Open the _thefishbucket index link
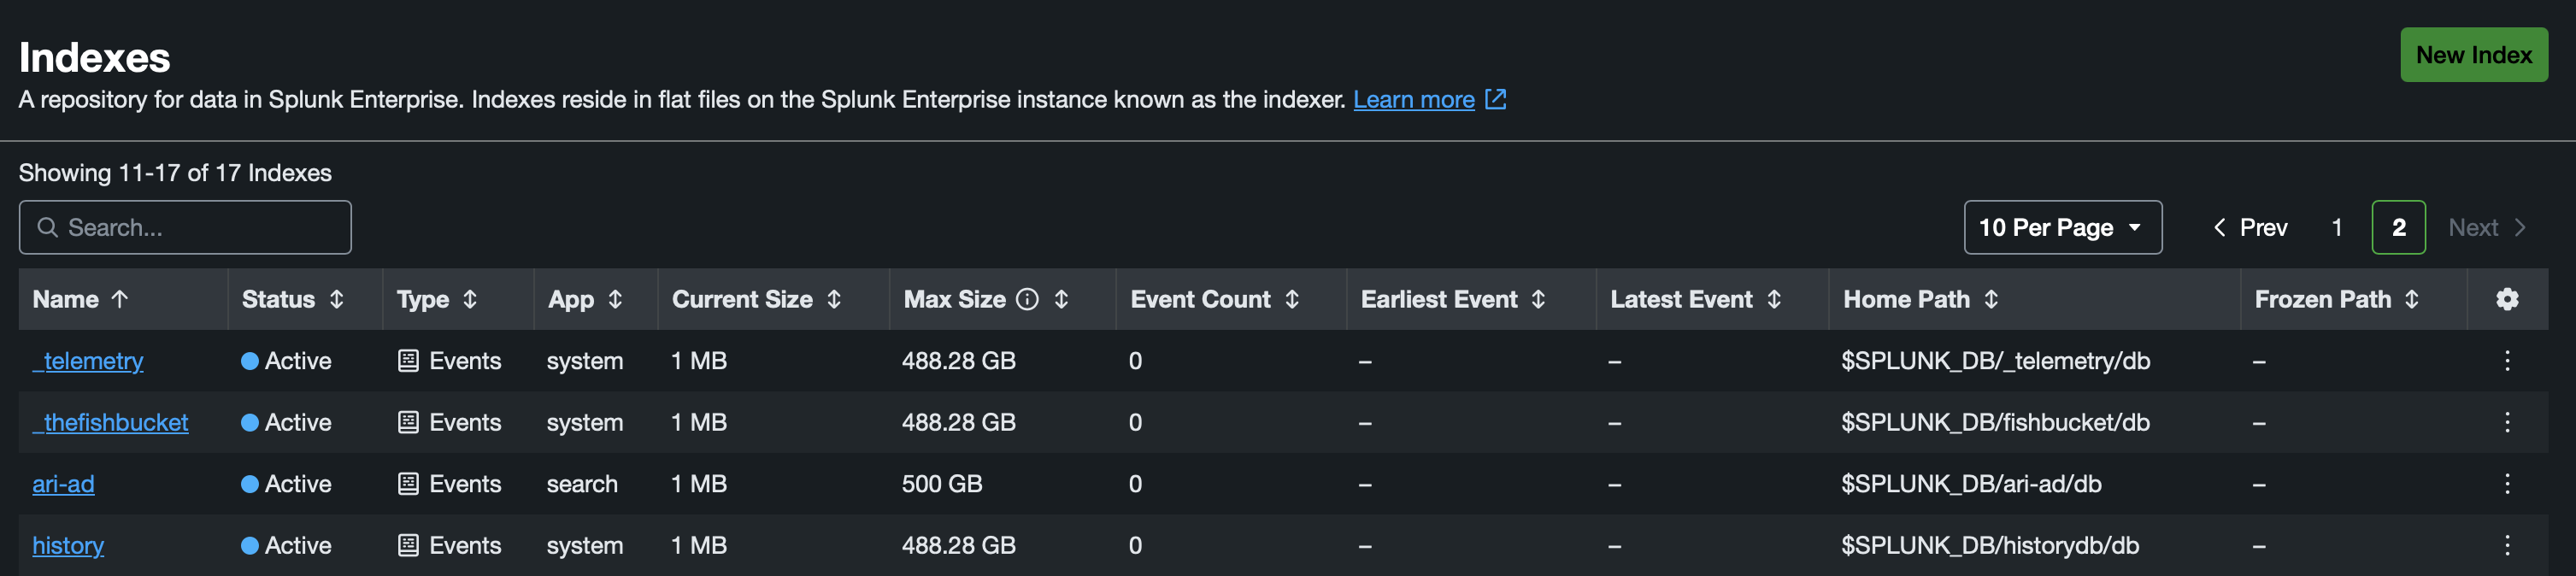The width and height of the screenshot is (2576, 576). 110,423
